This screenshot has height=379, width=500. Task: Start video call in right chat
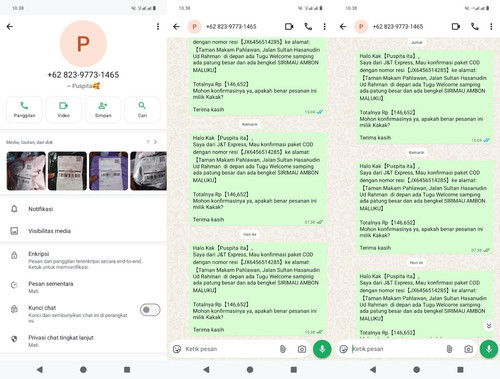[456, 27]
